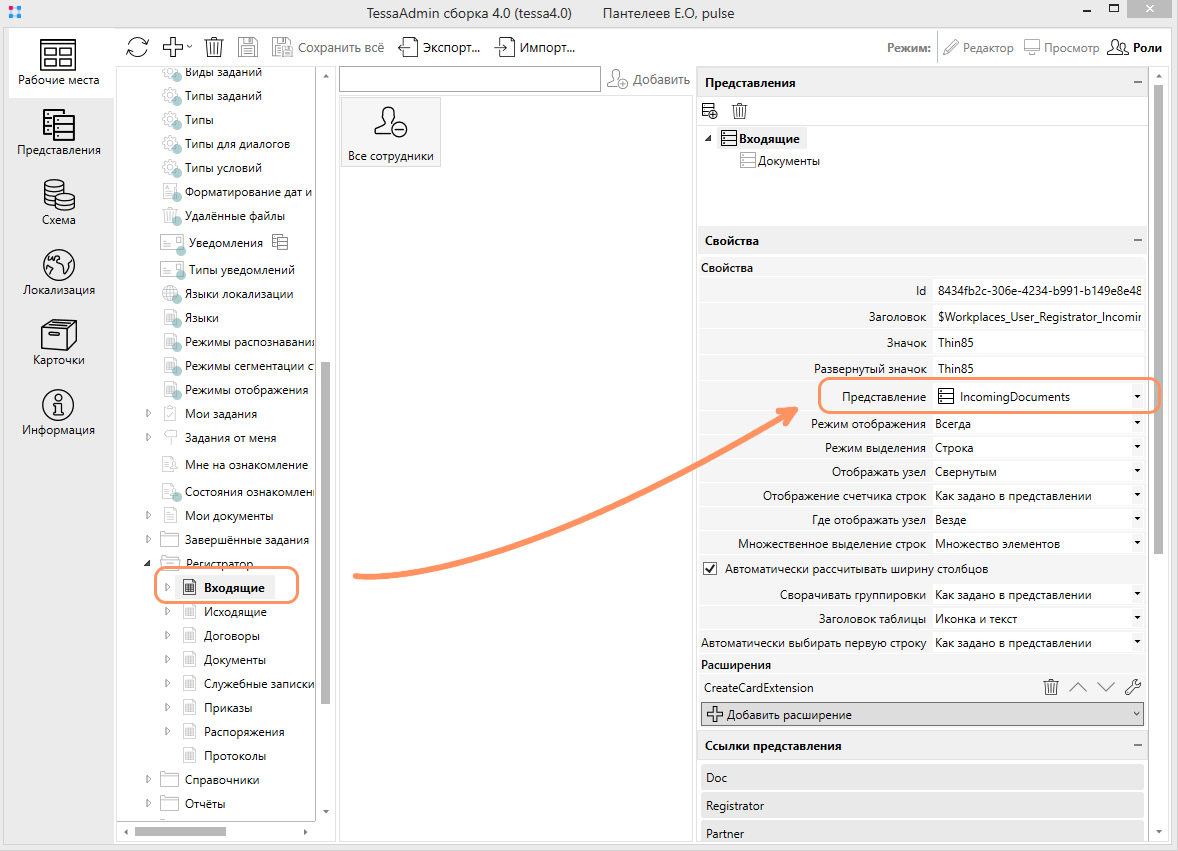Open the Карточки section in sidebar
This screenshot has width=1178, height=851.
coord(58,341)
